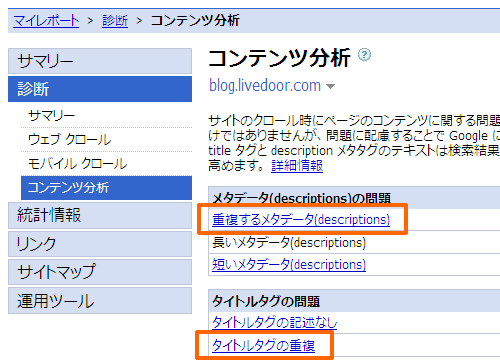Go to マイレポート breadcrumb link
The width and height of the screenshot is (500, 360).
[x=46, y=21]
